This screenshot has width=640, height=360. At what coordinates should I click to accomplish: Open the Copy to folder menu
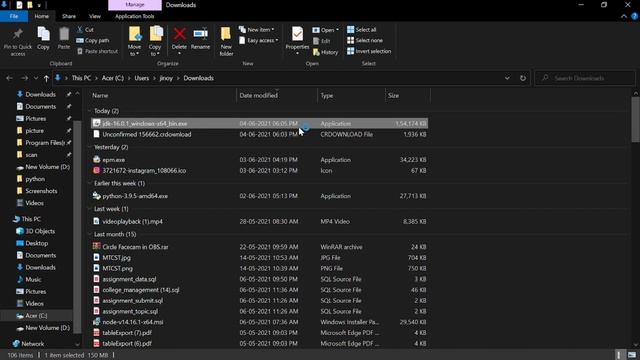pos(155,41)
